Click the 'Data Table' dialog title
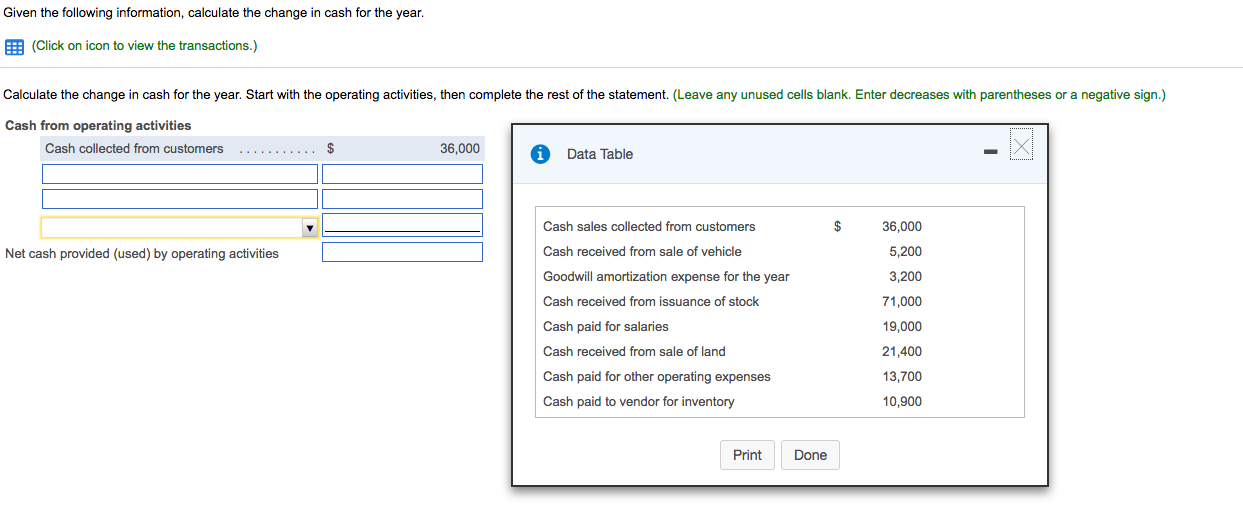Image resolution: width=1243 pixels, height=529 pixels. pyautogui.click(x=600, y=154)
